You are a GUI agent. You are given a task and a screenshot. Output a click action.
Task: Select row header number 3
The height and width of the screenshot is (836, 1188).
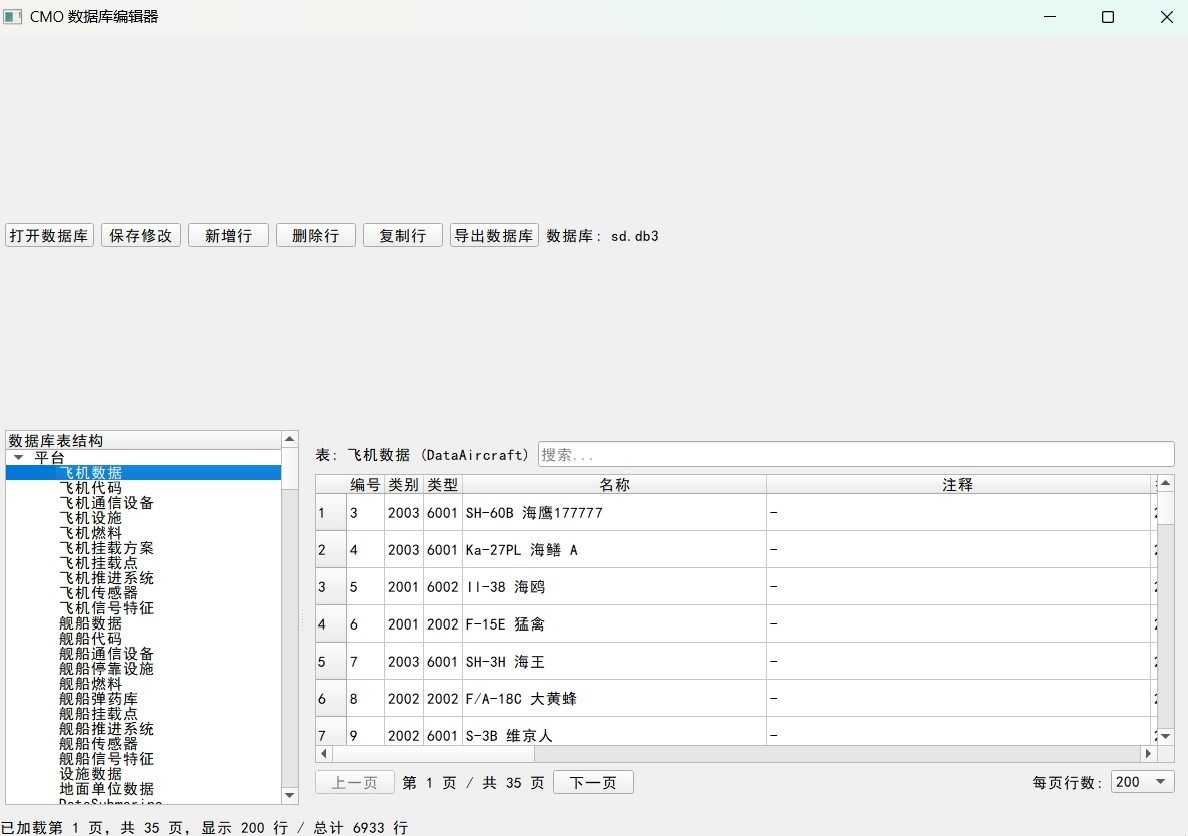[x=322, y=587]
